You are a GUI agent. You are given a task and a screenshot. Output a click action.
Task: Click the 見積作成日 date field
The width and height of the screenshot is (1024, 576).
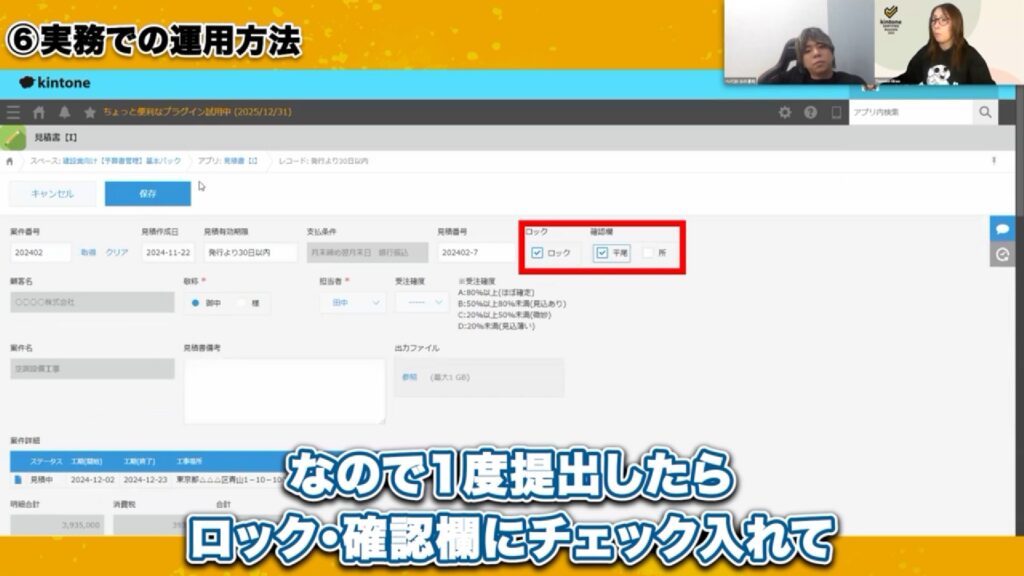[168, 253]
